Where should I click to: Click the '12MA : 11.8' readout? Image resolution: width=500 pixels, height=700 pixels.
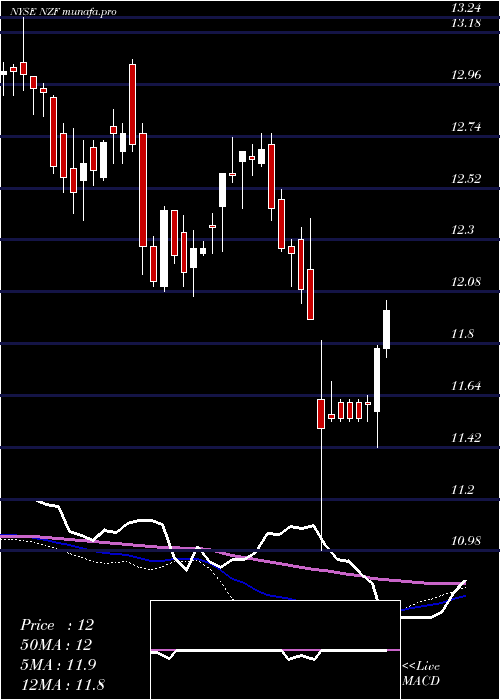click(x=63, y=684)
